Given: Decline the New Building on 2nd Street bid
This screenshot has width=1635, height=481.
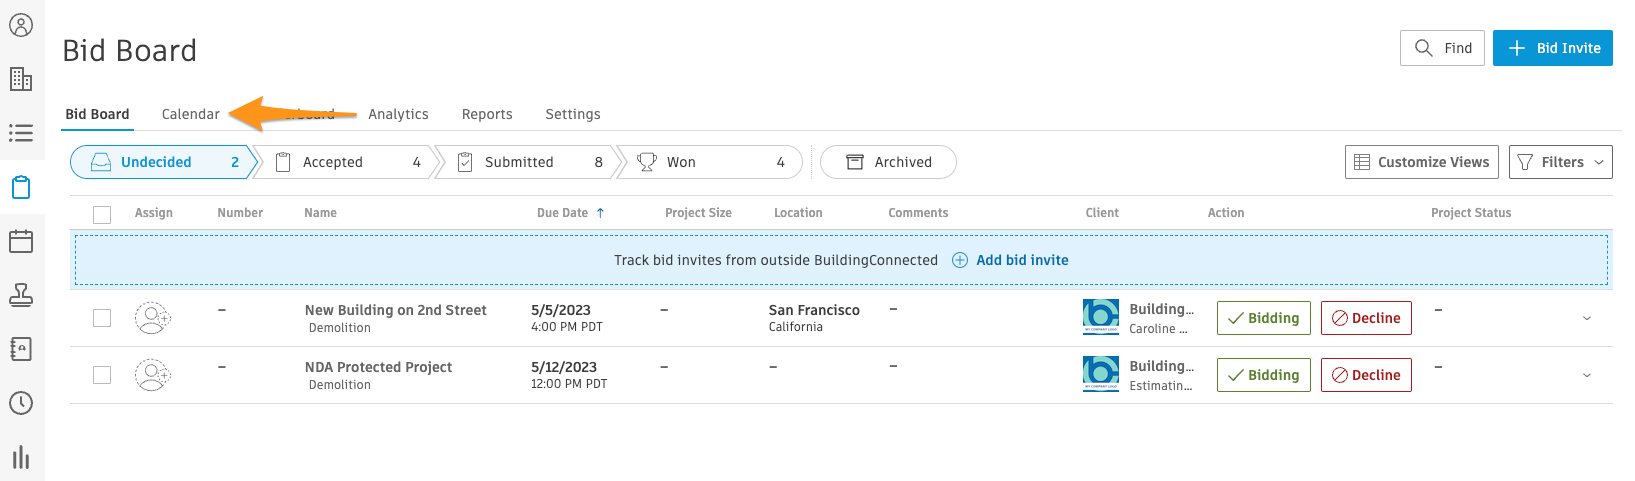Looking at the screenshot, I should click(1365, 318).
